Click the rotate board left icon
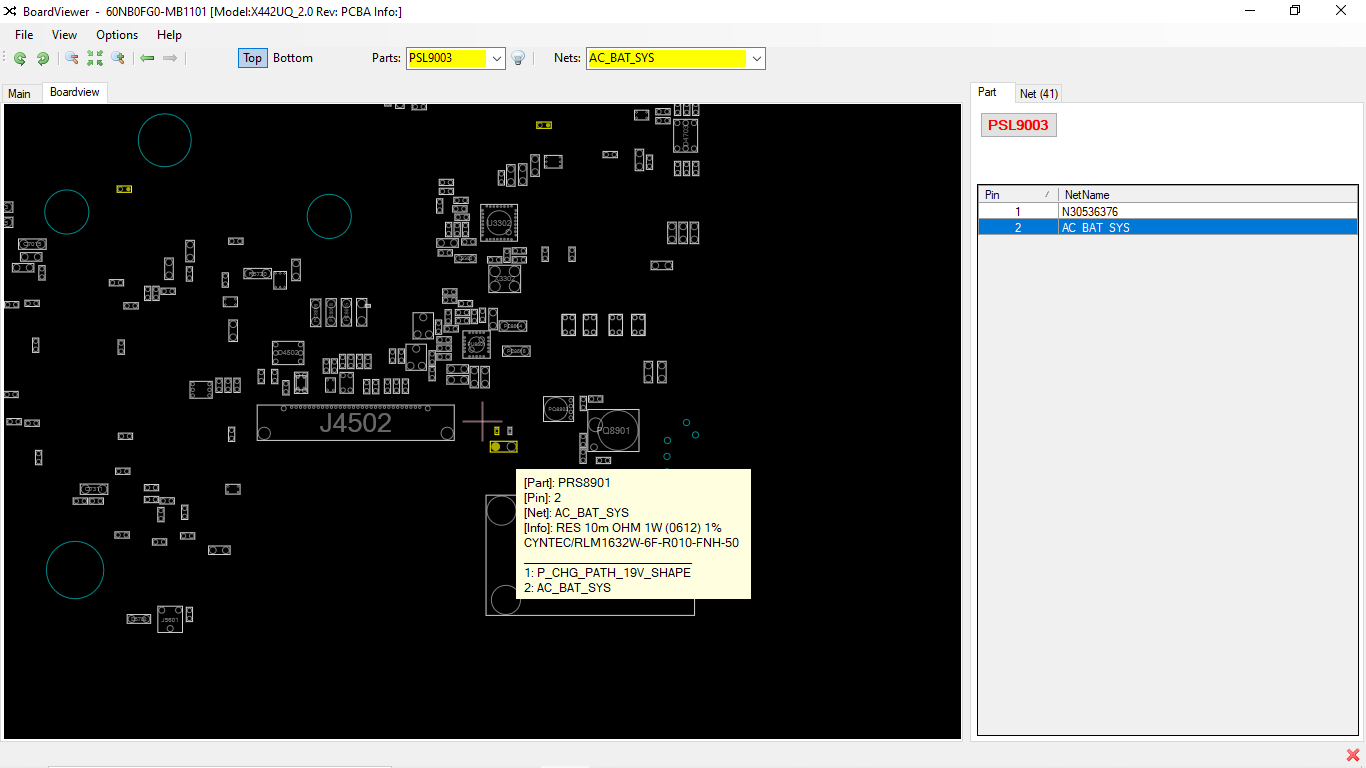Screen dimensions: 1366x768 pos(20,58)
